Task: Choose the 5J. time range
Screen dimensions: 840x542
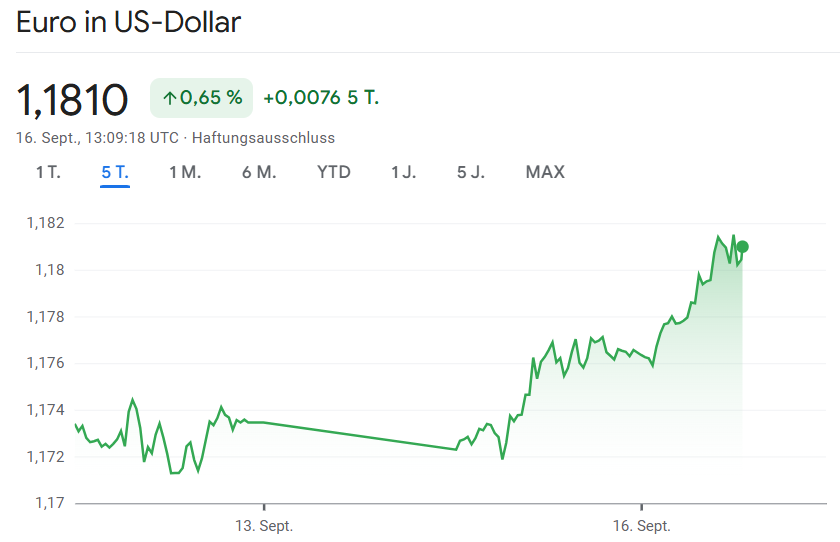Action: coord(471,172)
